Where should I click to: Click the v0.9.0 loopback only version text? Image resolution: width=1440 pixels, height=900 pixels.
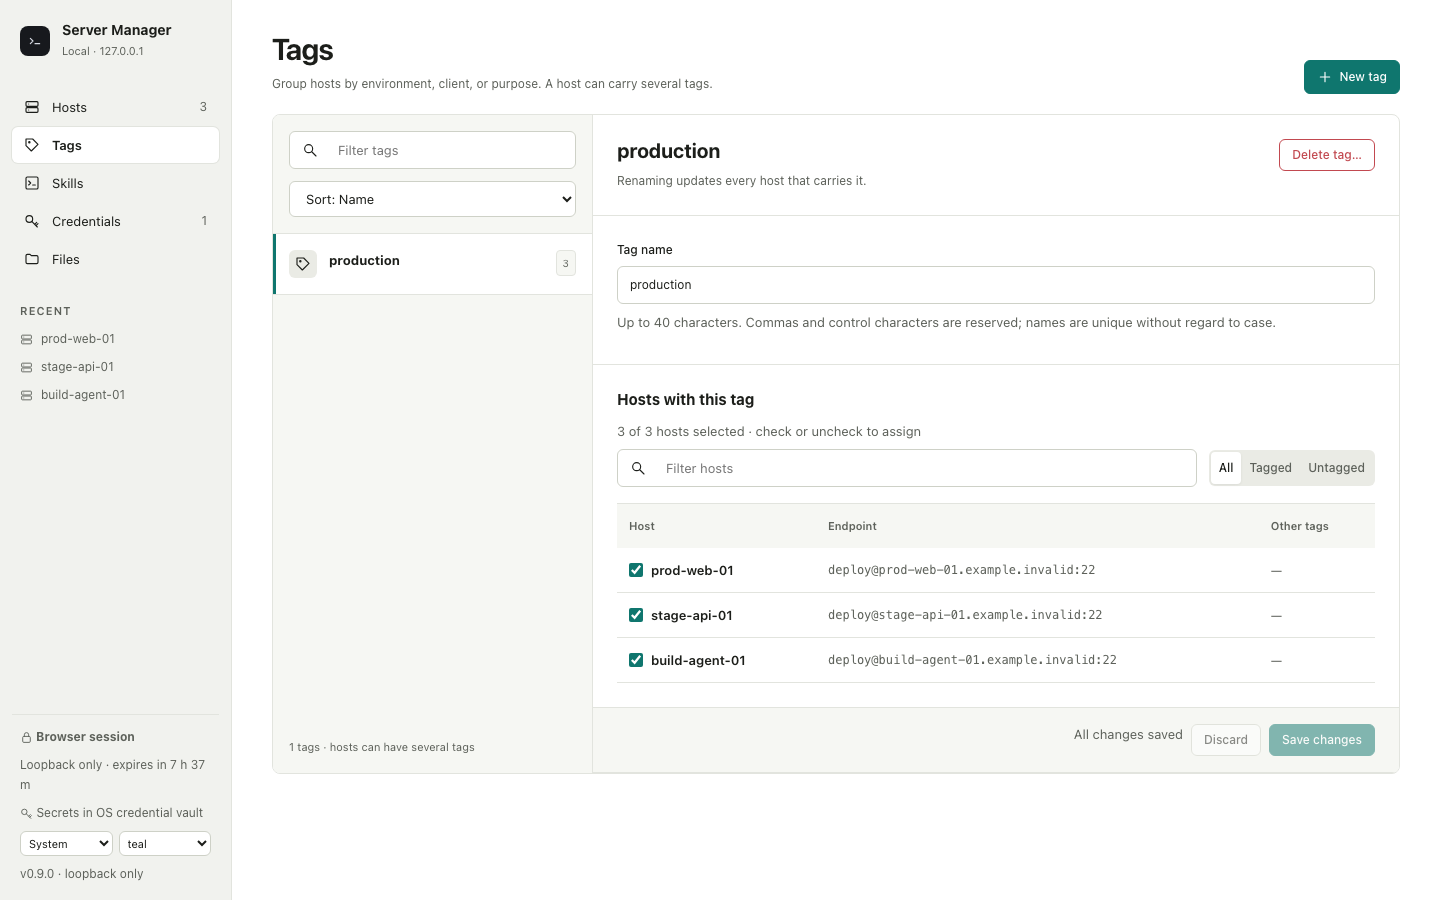(82, 874)
